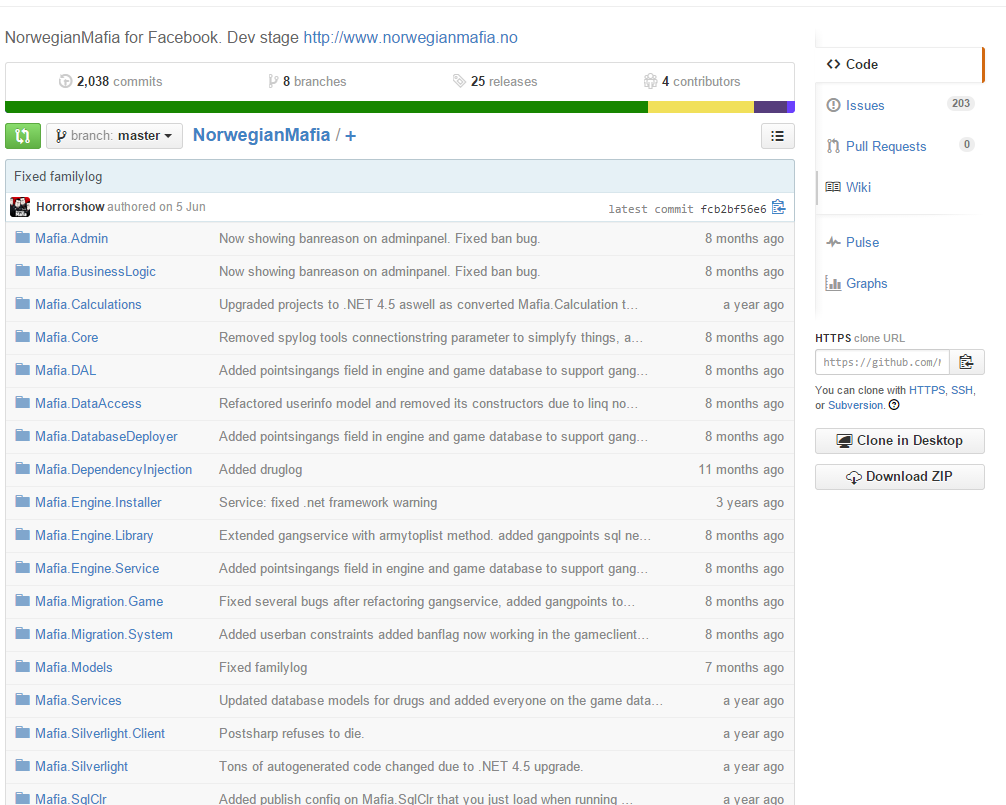Open the branch master dropdown

click(114, 136)
